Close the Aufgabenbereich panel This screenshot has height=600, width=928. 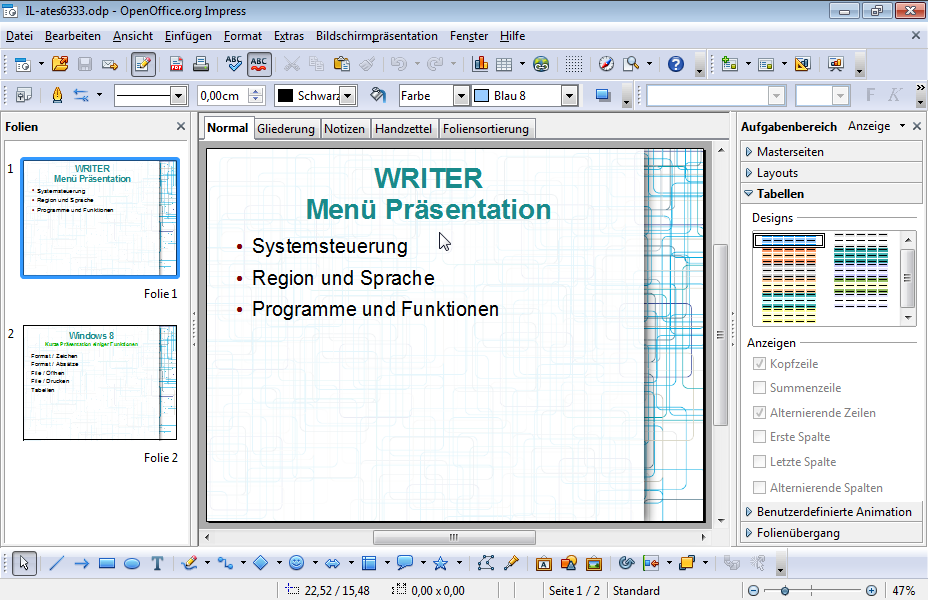click(917, 126)
